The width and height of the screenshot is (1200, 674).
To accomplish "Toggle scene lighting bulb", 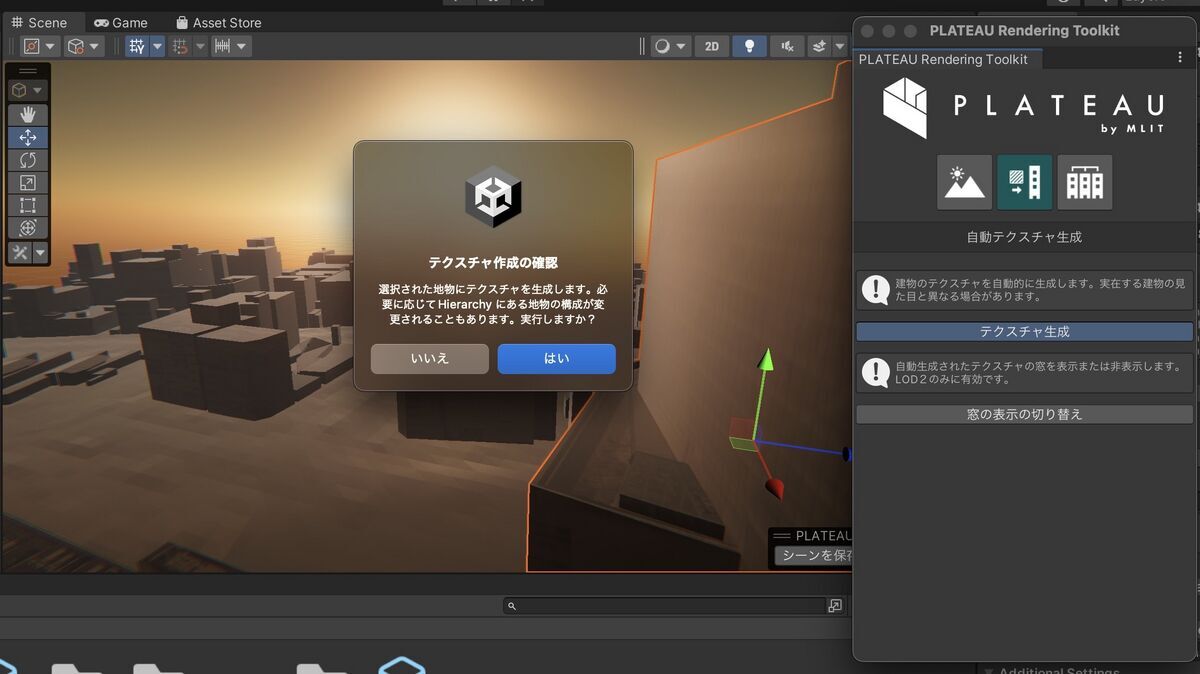I will (749, 46).
